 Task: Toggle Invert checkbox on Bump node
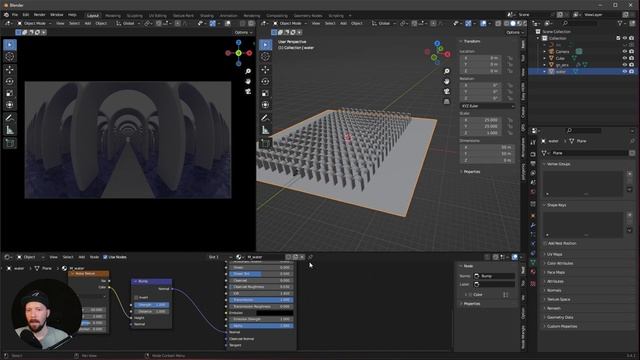(x=136, y=298)
